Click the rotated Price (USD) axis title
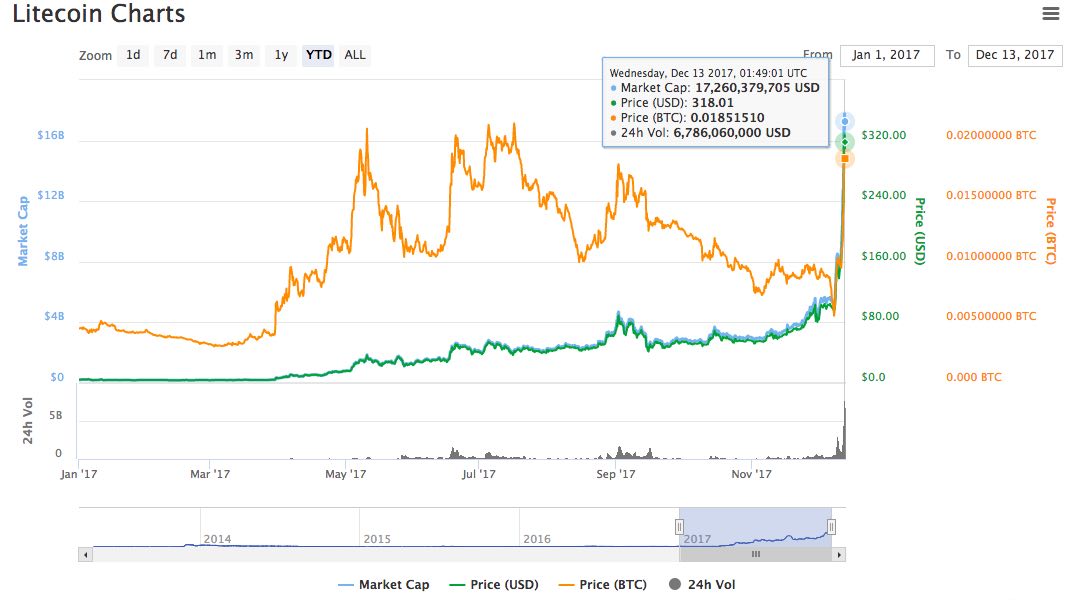Viewport: 1069px width, 600px height. (920, 231)
